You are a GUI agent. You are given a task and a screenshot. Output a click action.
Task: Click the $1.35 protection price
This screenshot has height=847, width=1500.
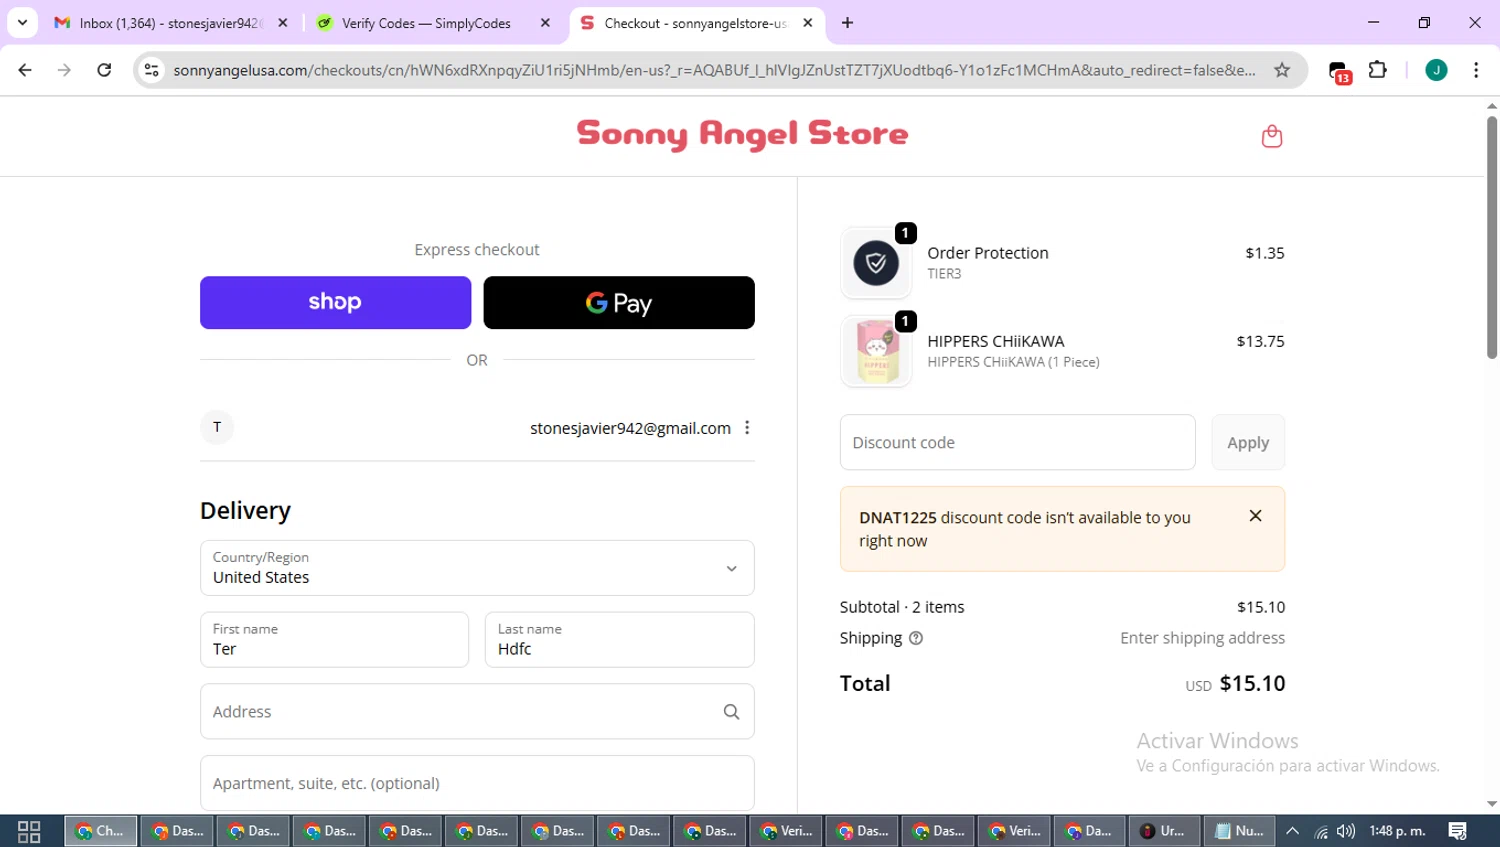pyautogui.click(x=1265, y=253)
